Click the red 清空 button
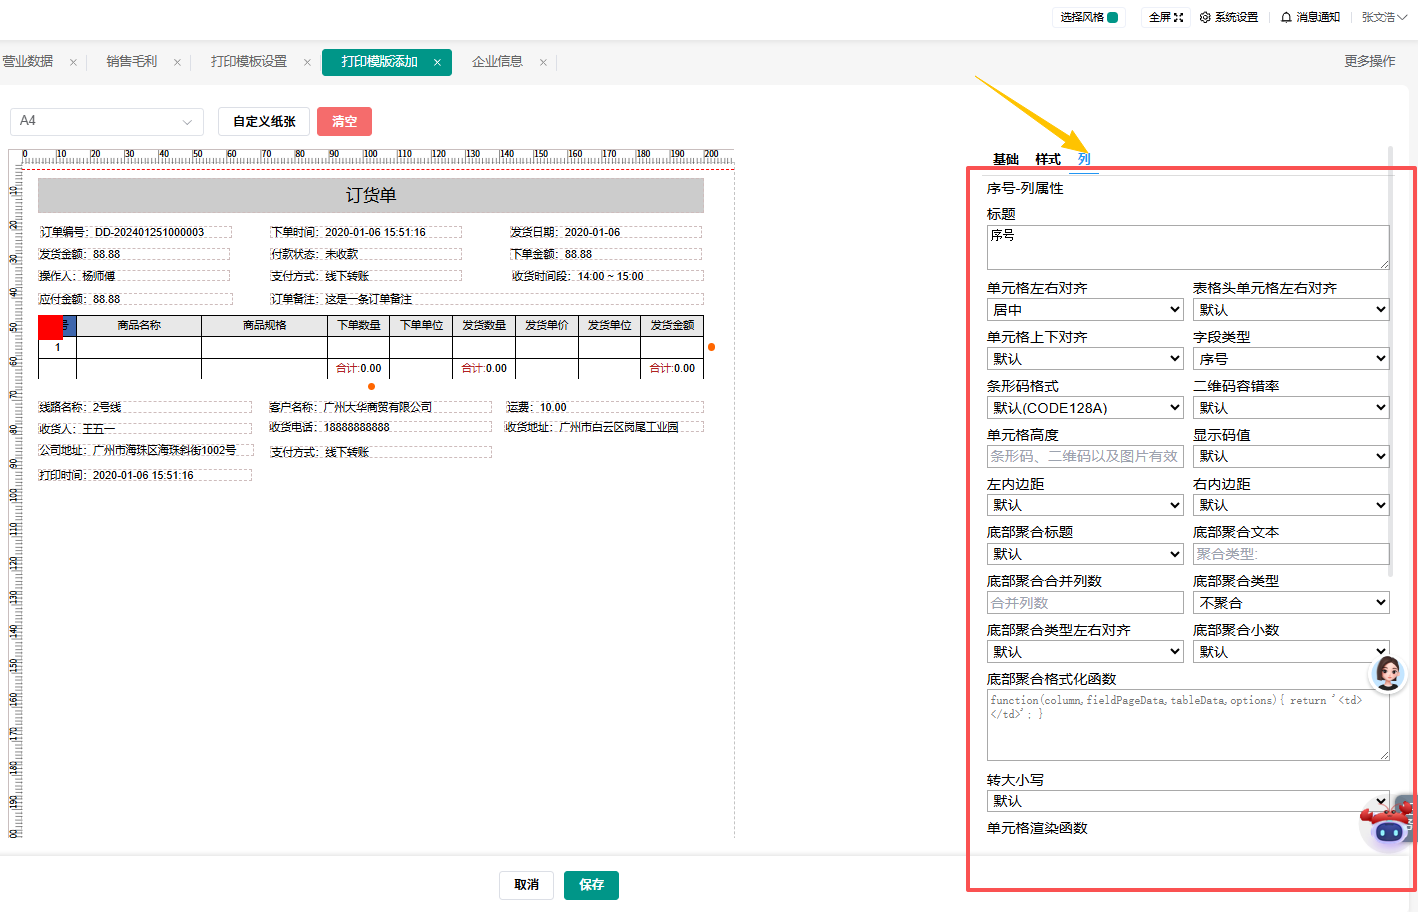Image resolution: width=1418 pixels, height=912 pixels. point(344,121)
